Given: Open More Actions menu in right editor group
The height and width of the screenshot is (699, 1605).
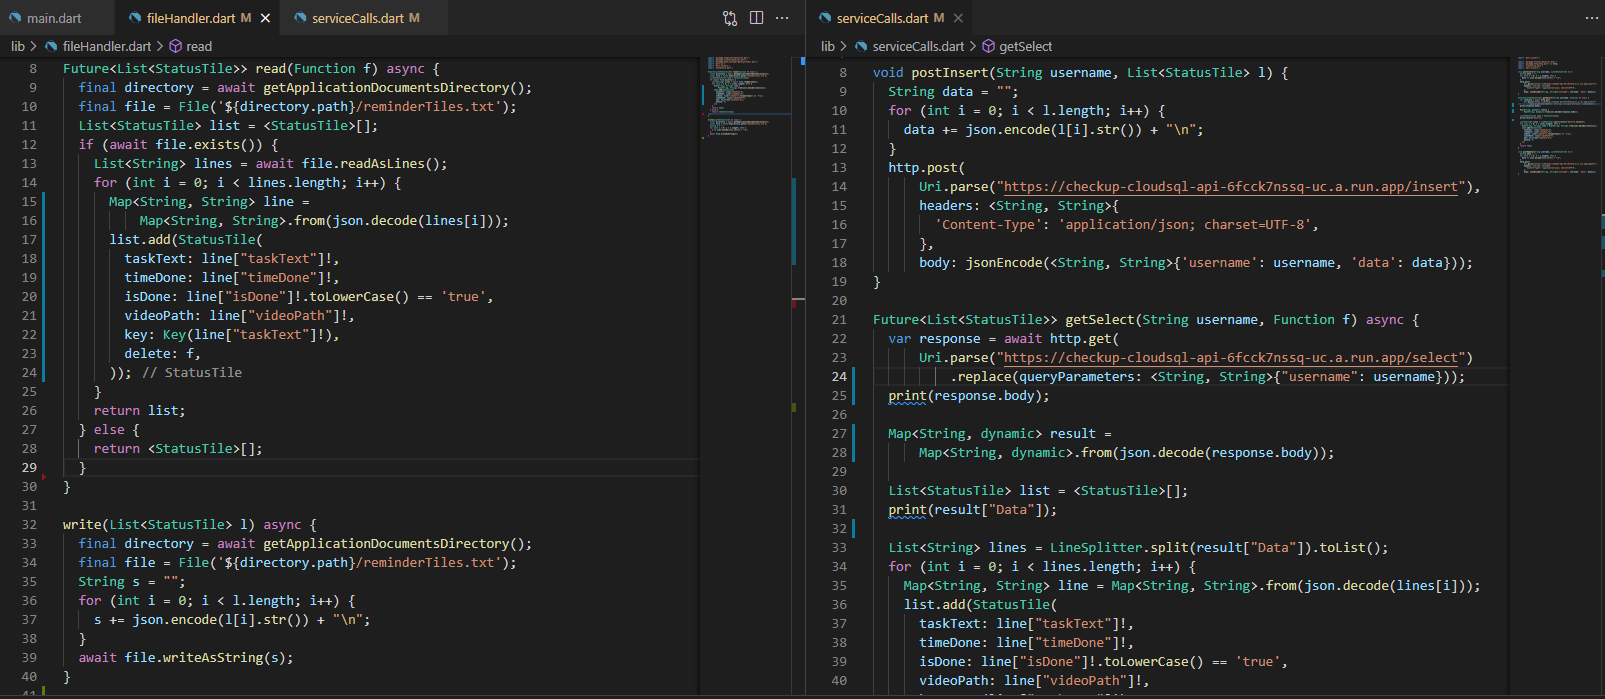Looking at the screenshot, I should pyautogui.click(x=1591, y=18).
